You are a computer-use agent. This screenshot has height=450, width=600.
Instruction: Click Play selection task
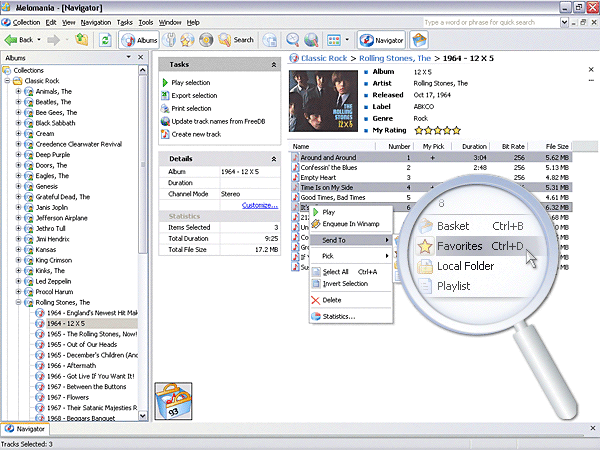pyautogui.click(x=191, y=83)
